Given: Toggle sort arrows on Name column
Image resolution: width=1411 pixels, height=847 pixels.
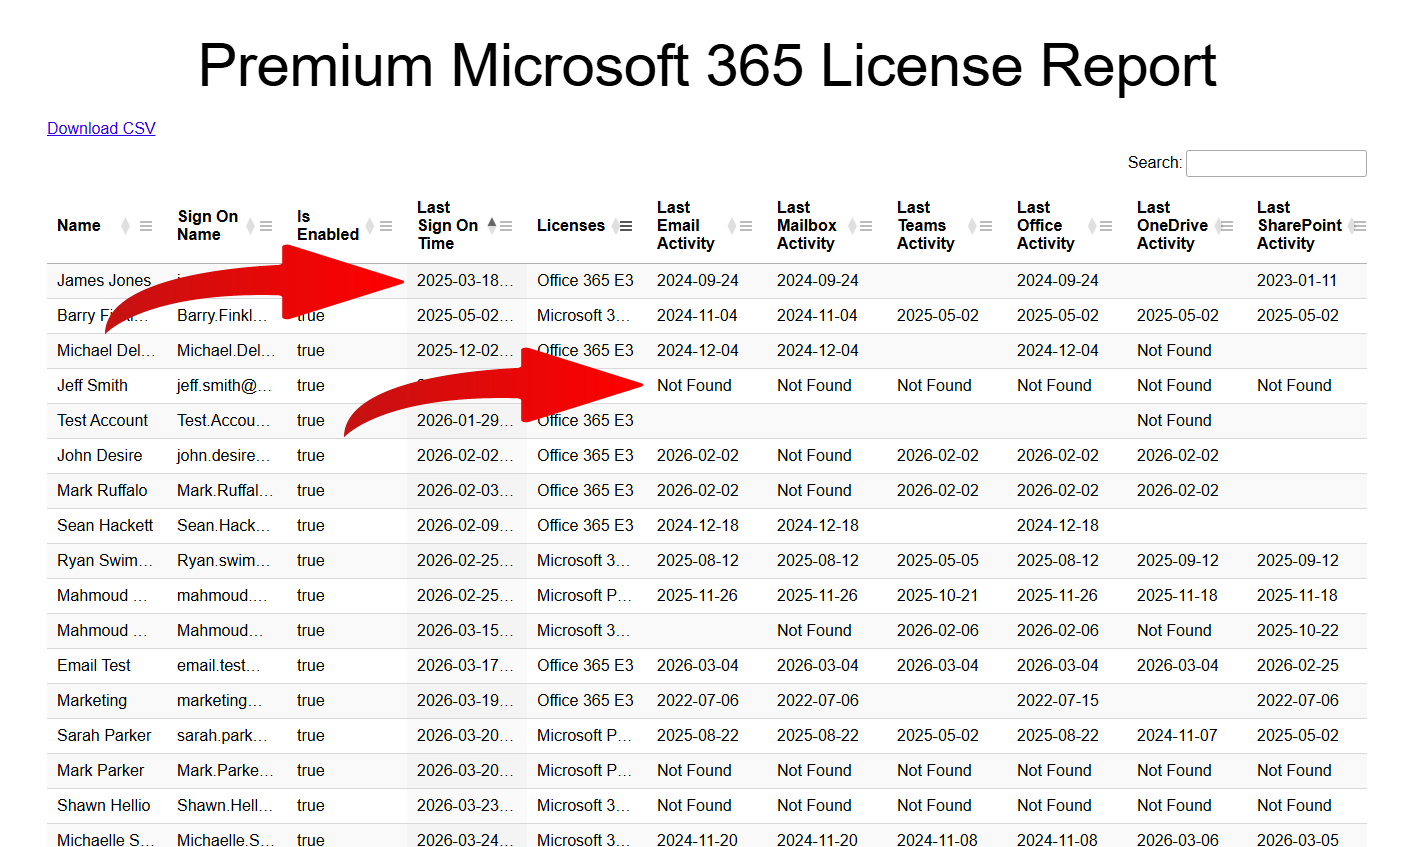Looking at the screenshot, I should [x=125, y=226].
